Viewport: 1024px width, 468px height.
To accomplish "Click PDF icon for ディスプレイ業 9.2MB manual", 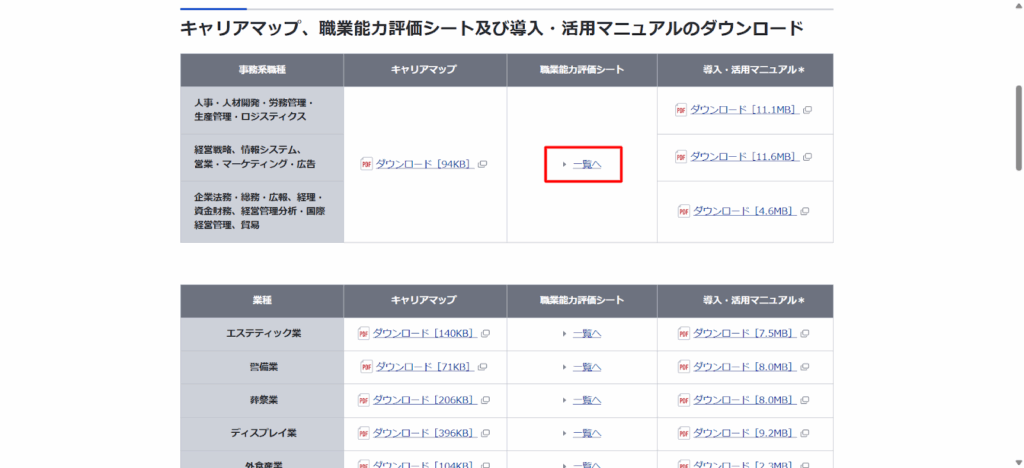I will pyautogui.click(x=684, y=433).
